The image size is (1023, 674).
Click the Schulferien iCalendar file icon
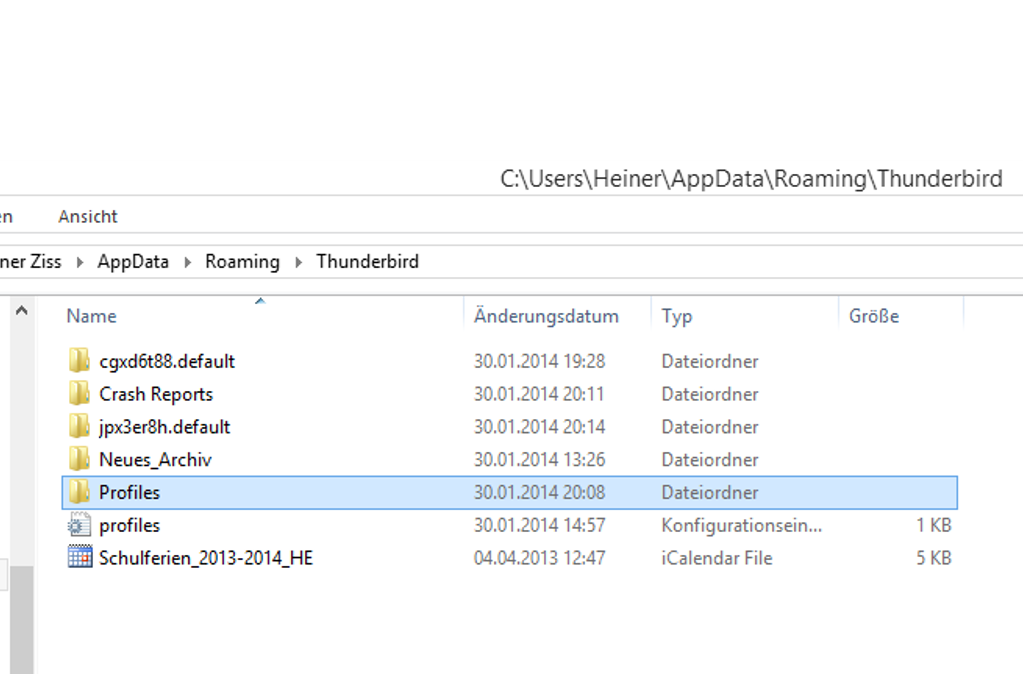click(x=80, y=558)
